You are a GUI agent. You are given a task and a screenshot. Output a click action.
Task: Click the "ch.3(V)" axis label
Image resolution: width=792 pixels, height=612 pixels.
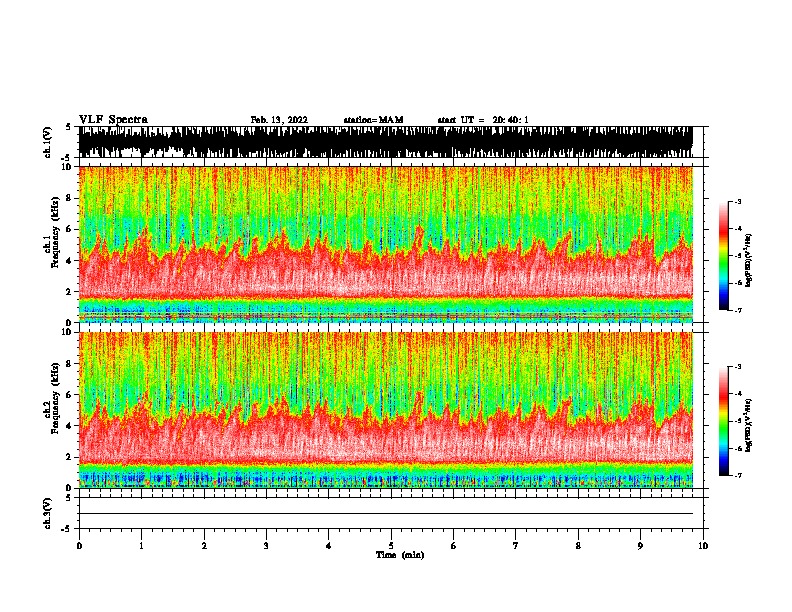point(48,513)
